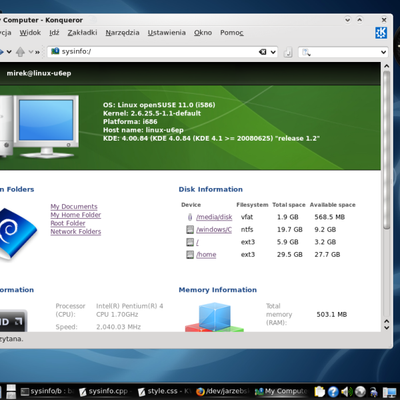400x400 pixels.
Task: Click the drive icon next to /windows/C
Action: coord(190,229)
